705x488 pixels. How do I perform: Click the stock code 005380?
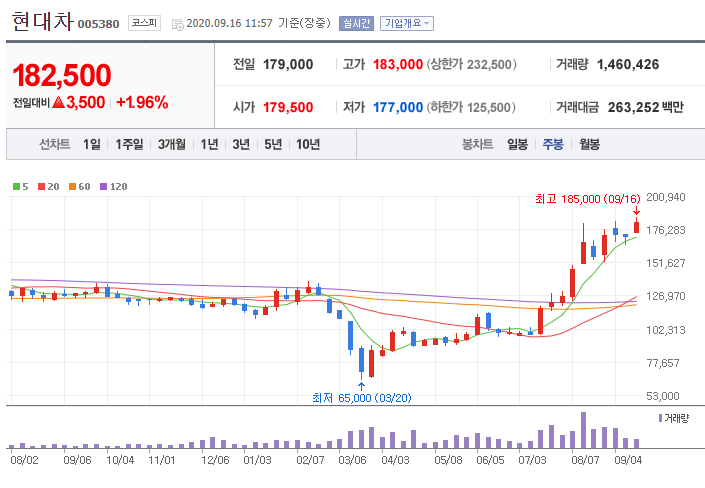98,24
